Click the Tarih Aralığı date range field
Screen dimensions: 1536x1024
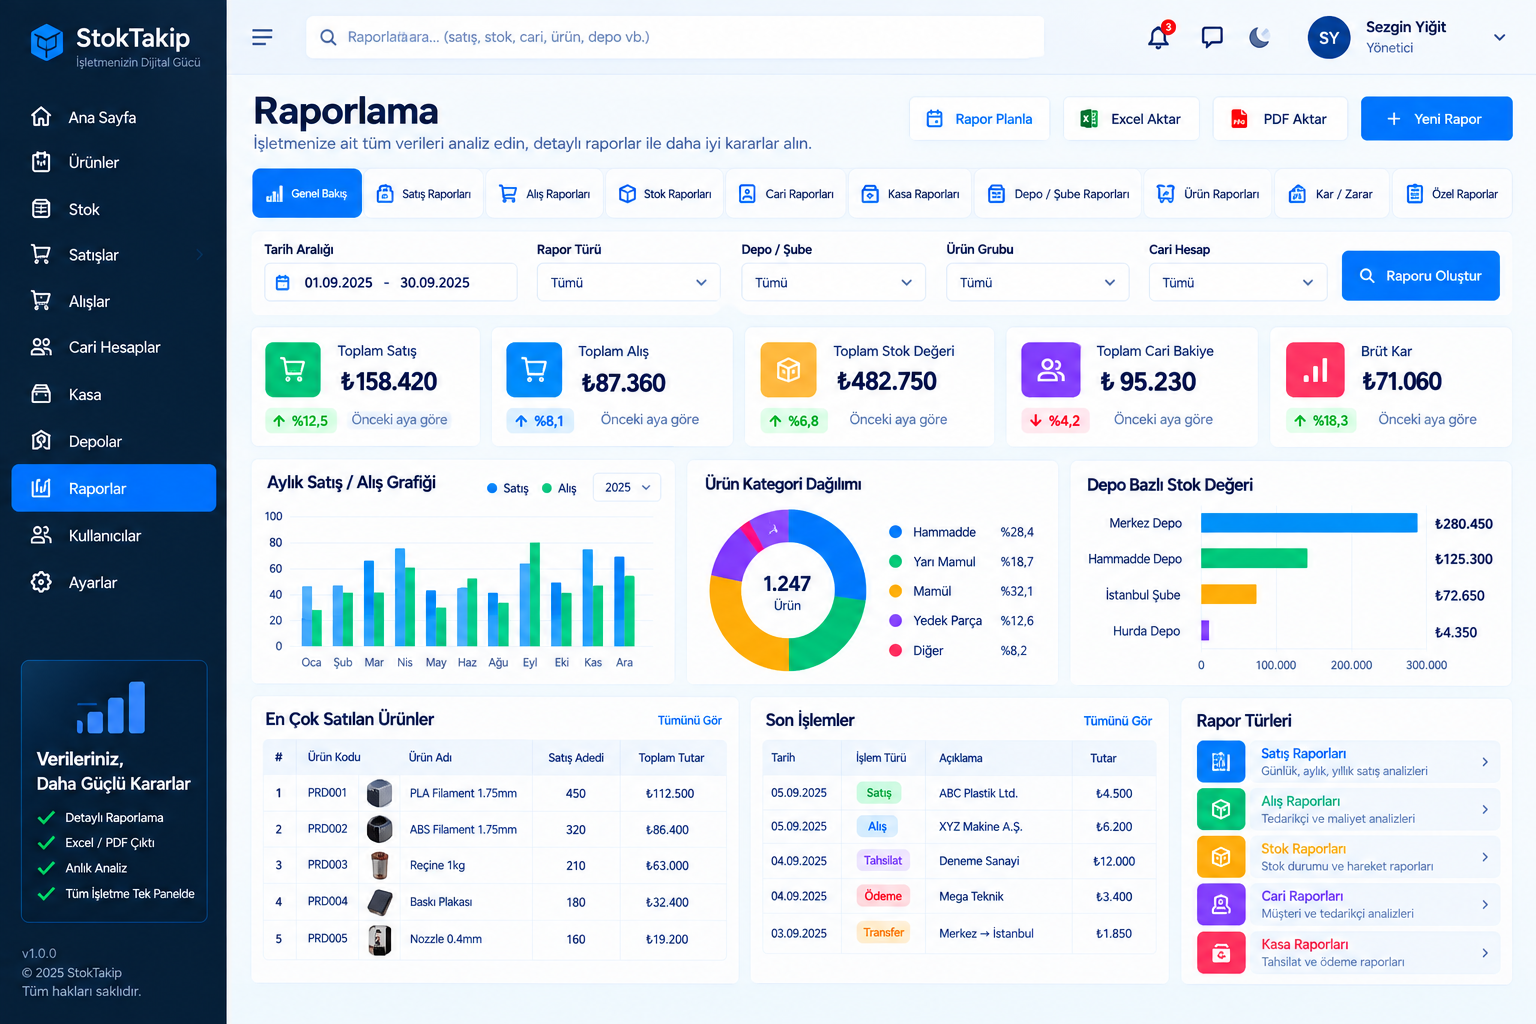pyautogui.click(x=390, y=282)
